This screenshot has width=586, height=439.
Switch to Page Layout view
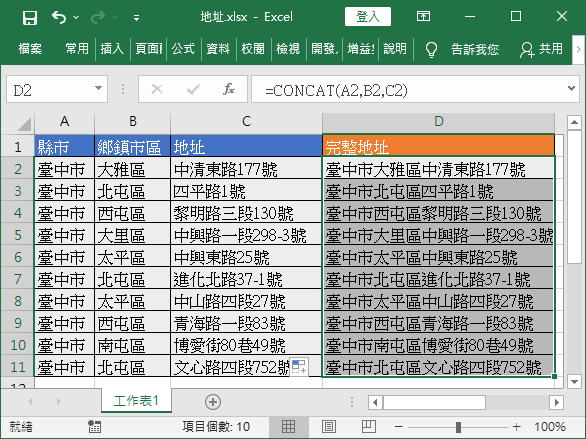click(329, 426)
